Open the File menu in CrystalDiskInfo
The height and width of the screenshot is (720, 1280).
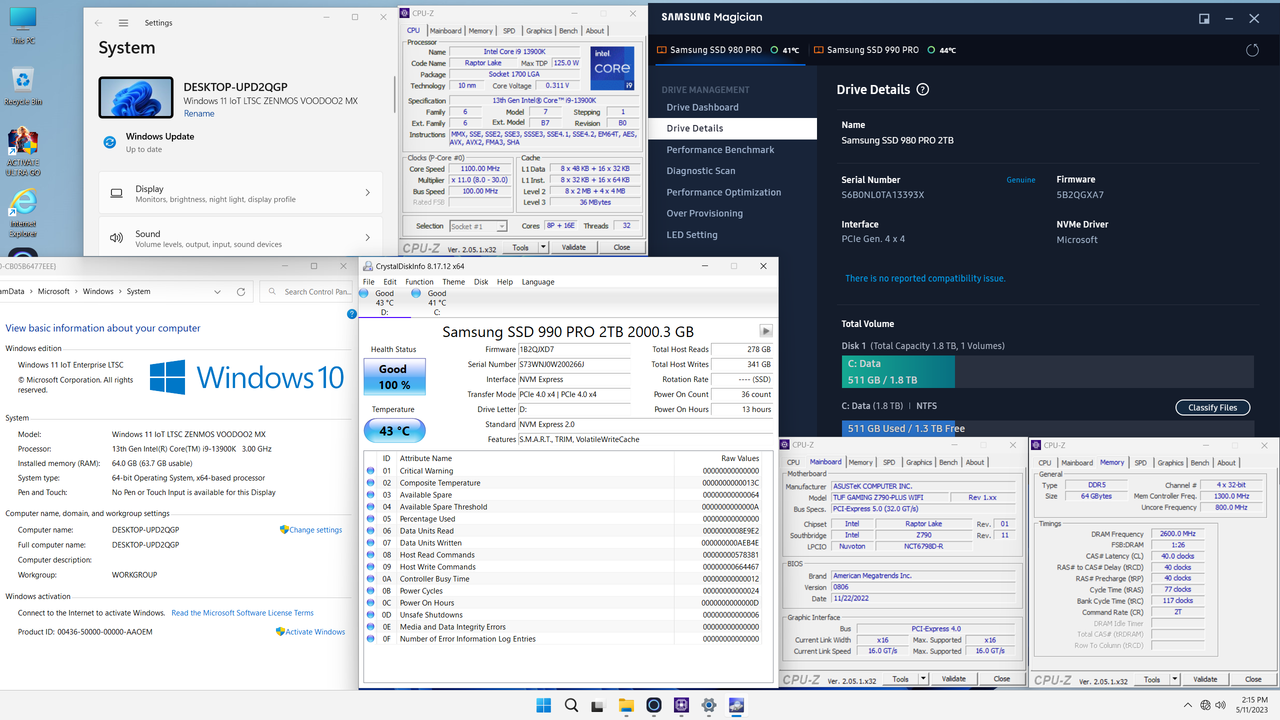point(369,282)
